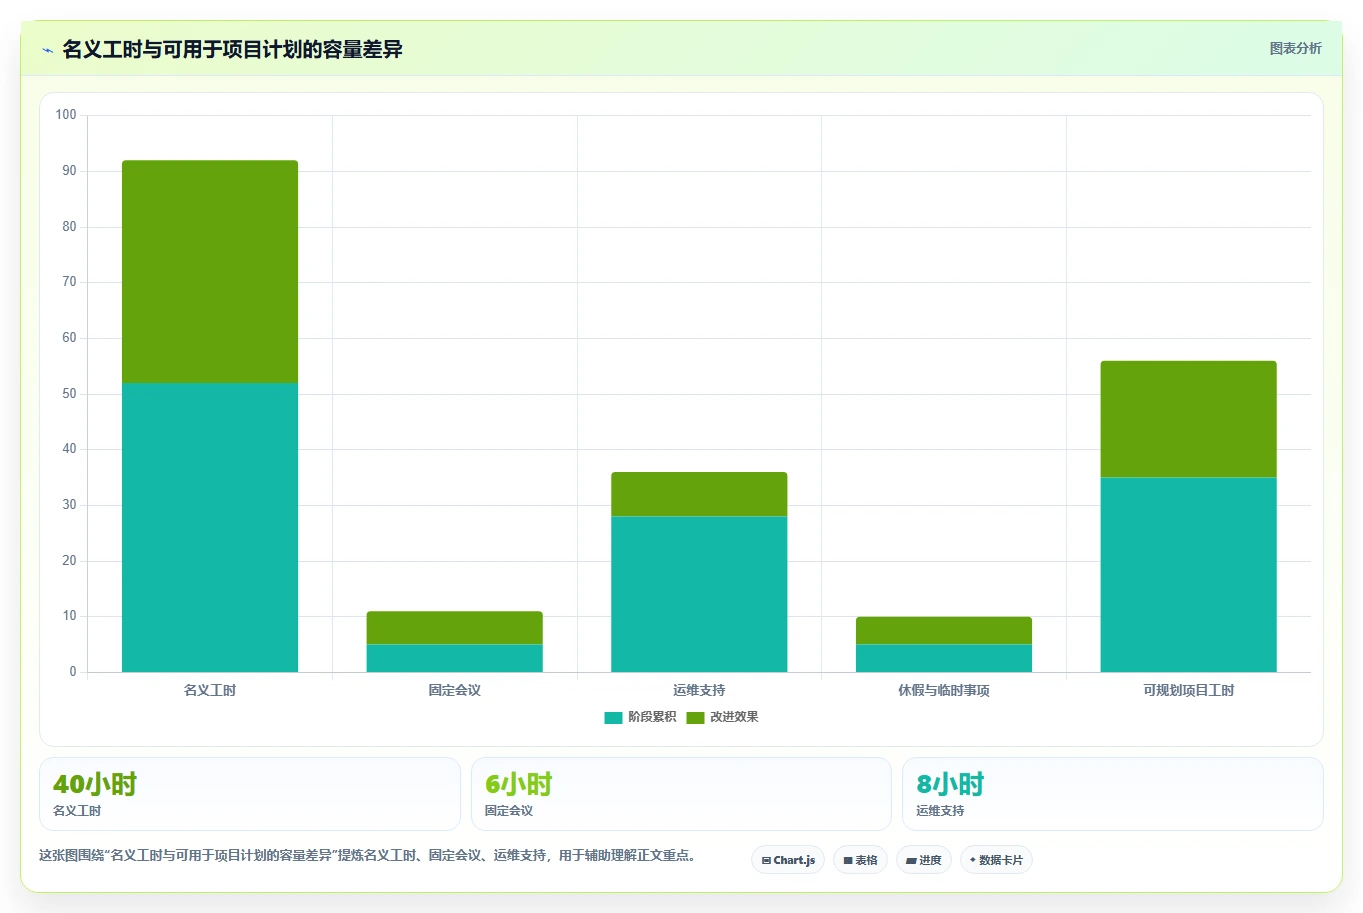Click the 图表分析 label in header
This screenshot has height=913, width=1363.
coord(1295,48)
